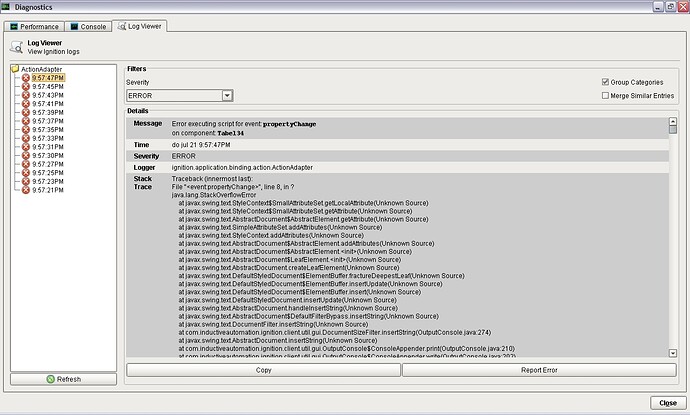Select the 9:57:47PM log entry
690x415 pixels.
click(x=48, y=78)
